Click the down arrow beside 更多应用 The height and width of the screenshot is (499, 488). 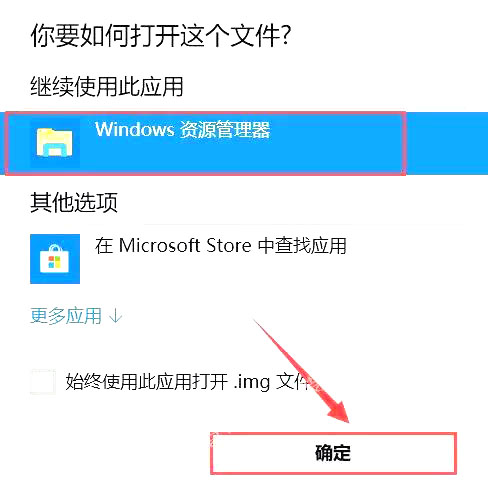[116, 316]
